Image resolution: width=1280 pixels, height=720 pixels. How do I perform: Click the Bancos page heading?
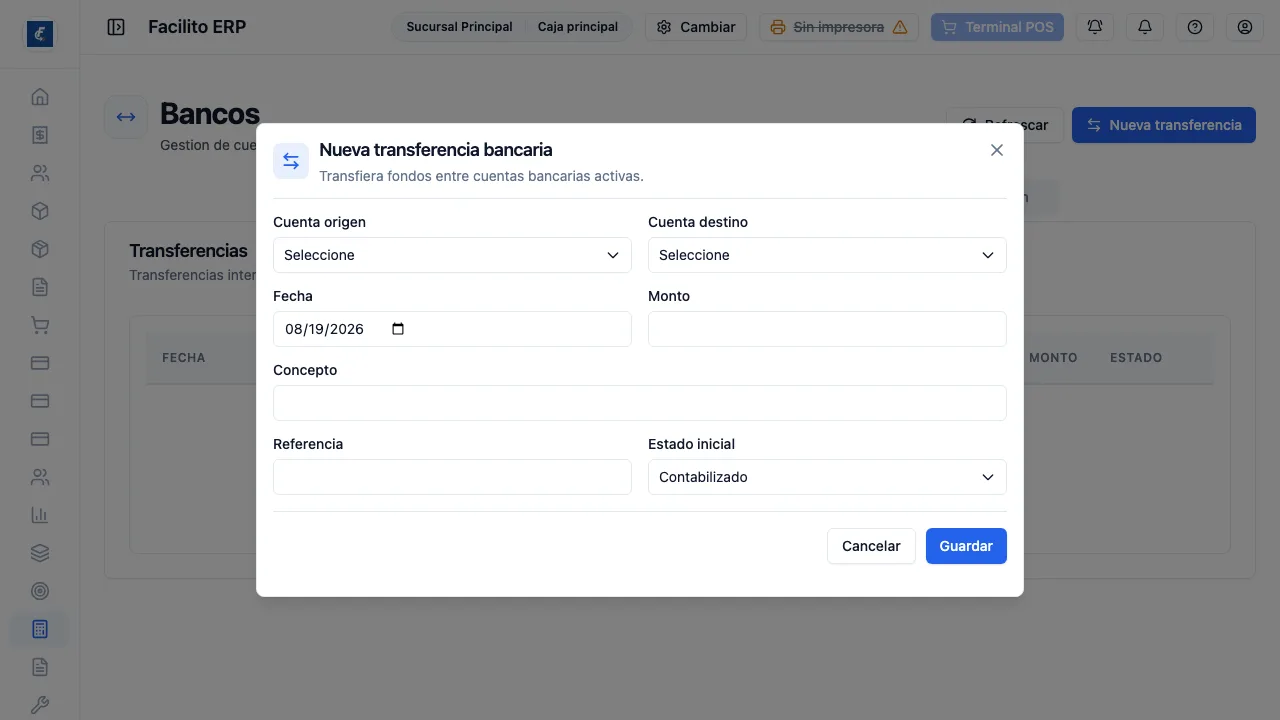(x=210, y=114)
